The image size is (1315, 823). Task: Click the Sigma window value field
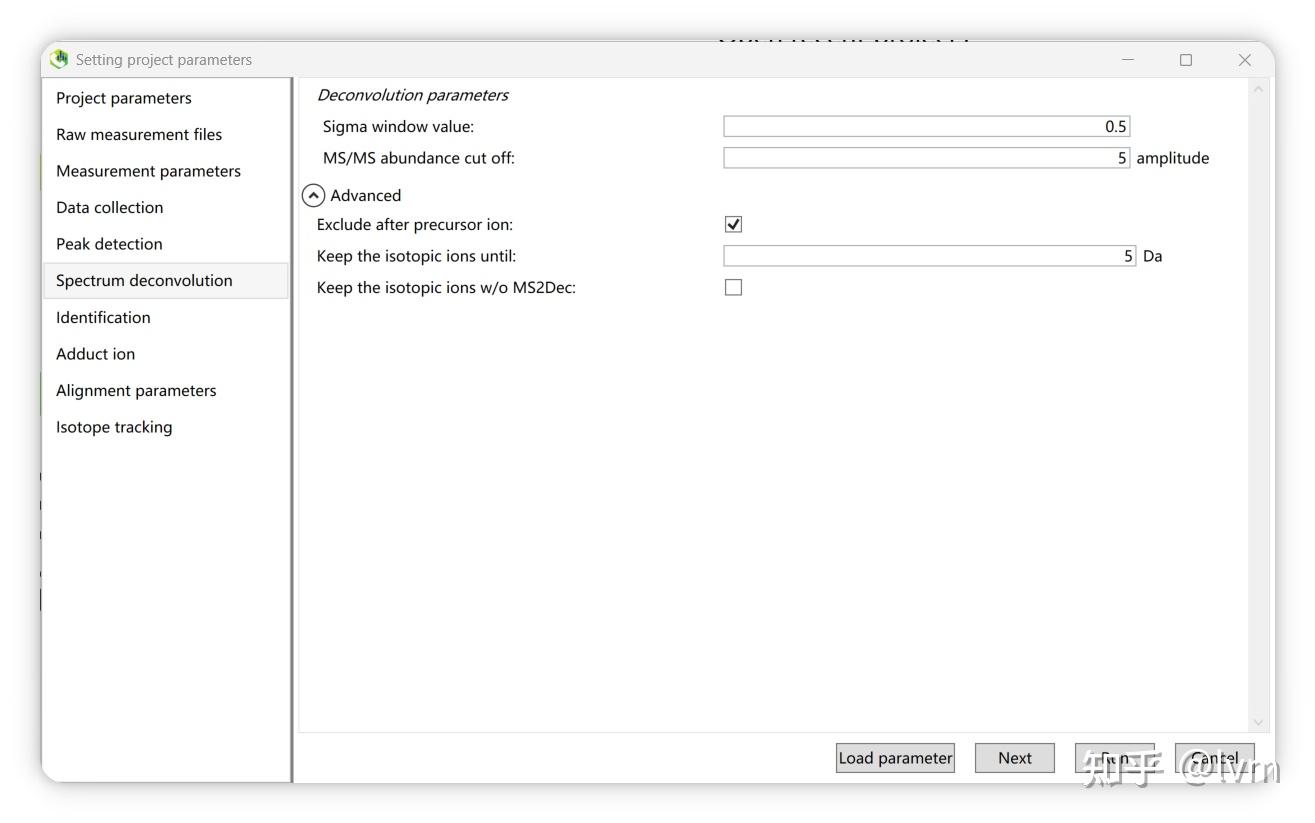pyautogui.click(x=926, y=127)
